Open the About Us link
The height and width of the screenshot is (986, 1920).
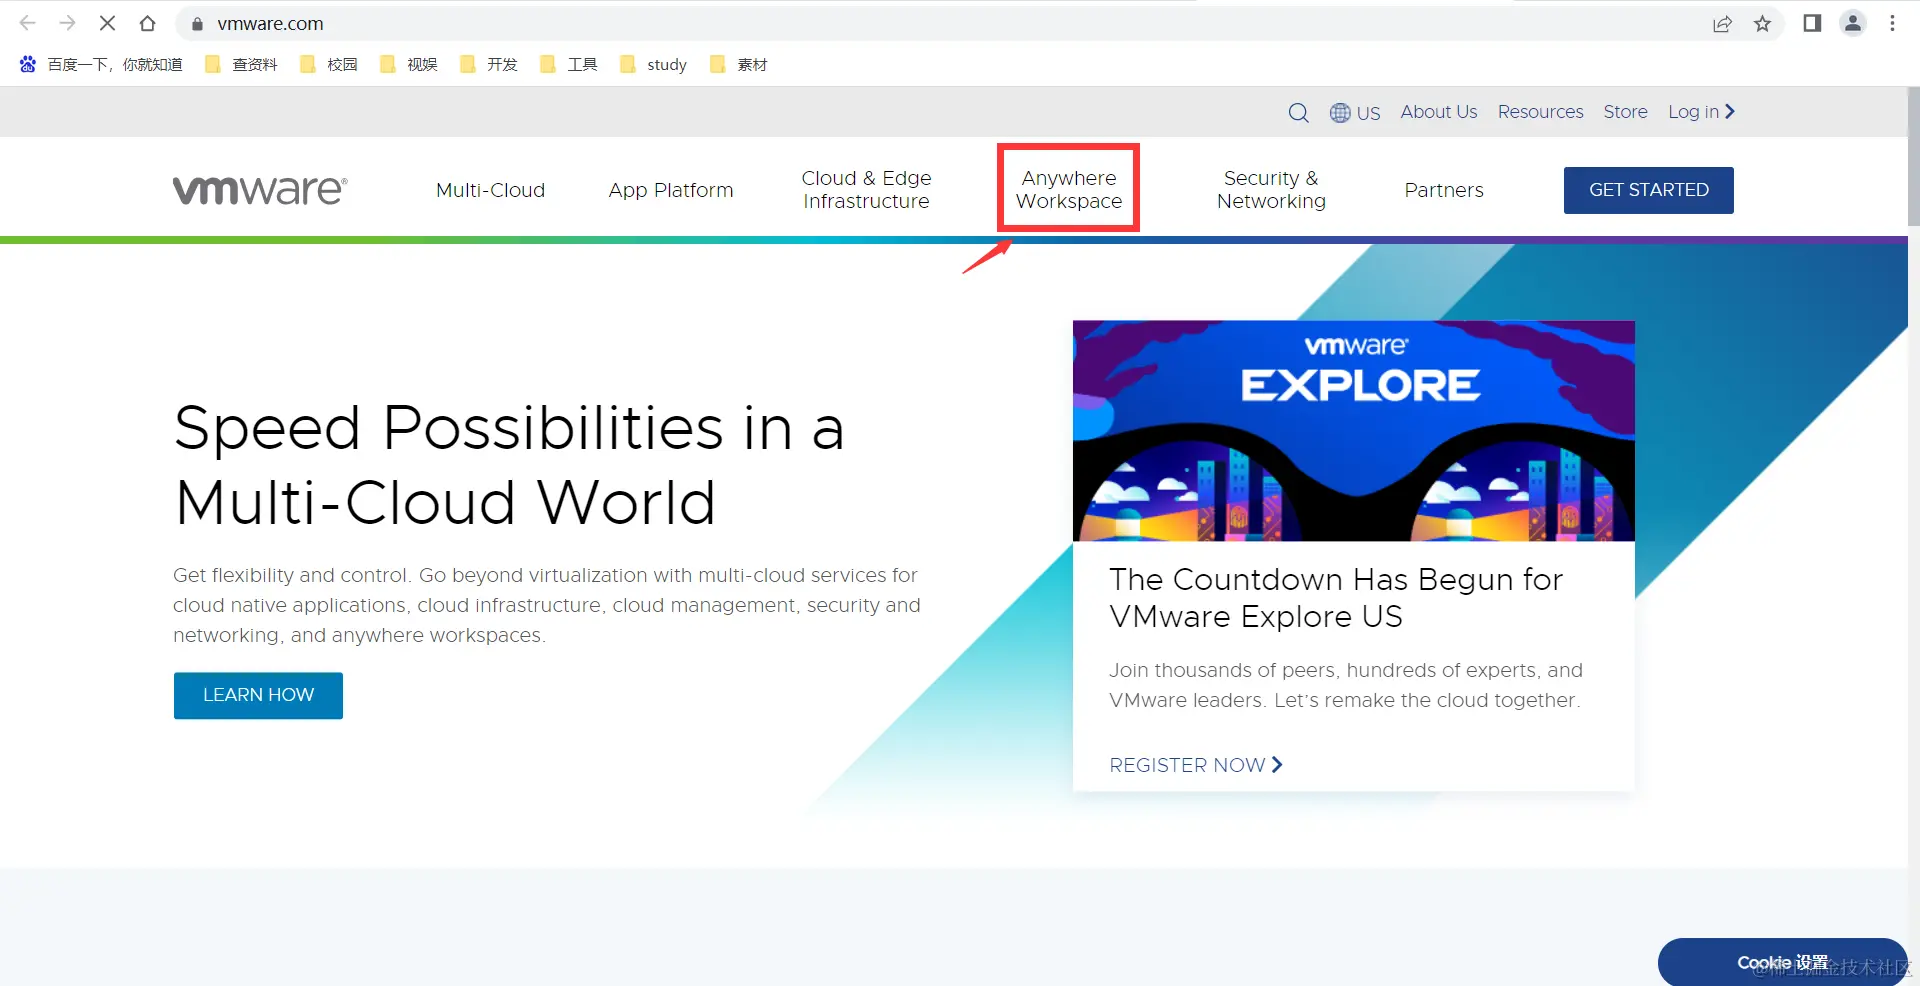coord(1439,112)
